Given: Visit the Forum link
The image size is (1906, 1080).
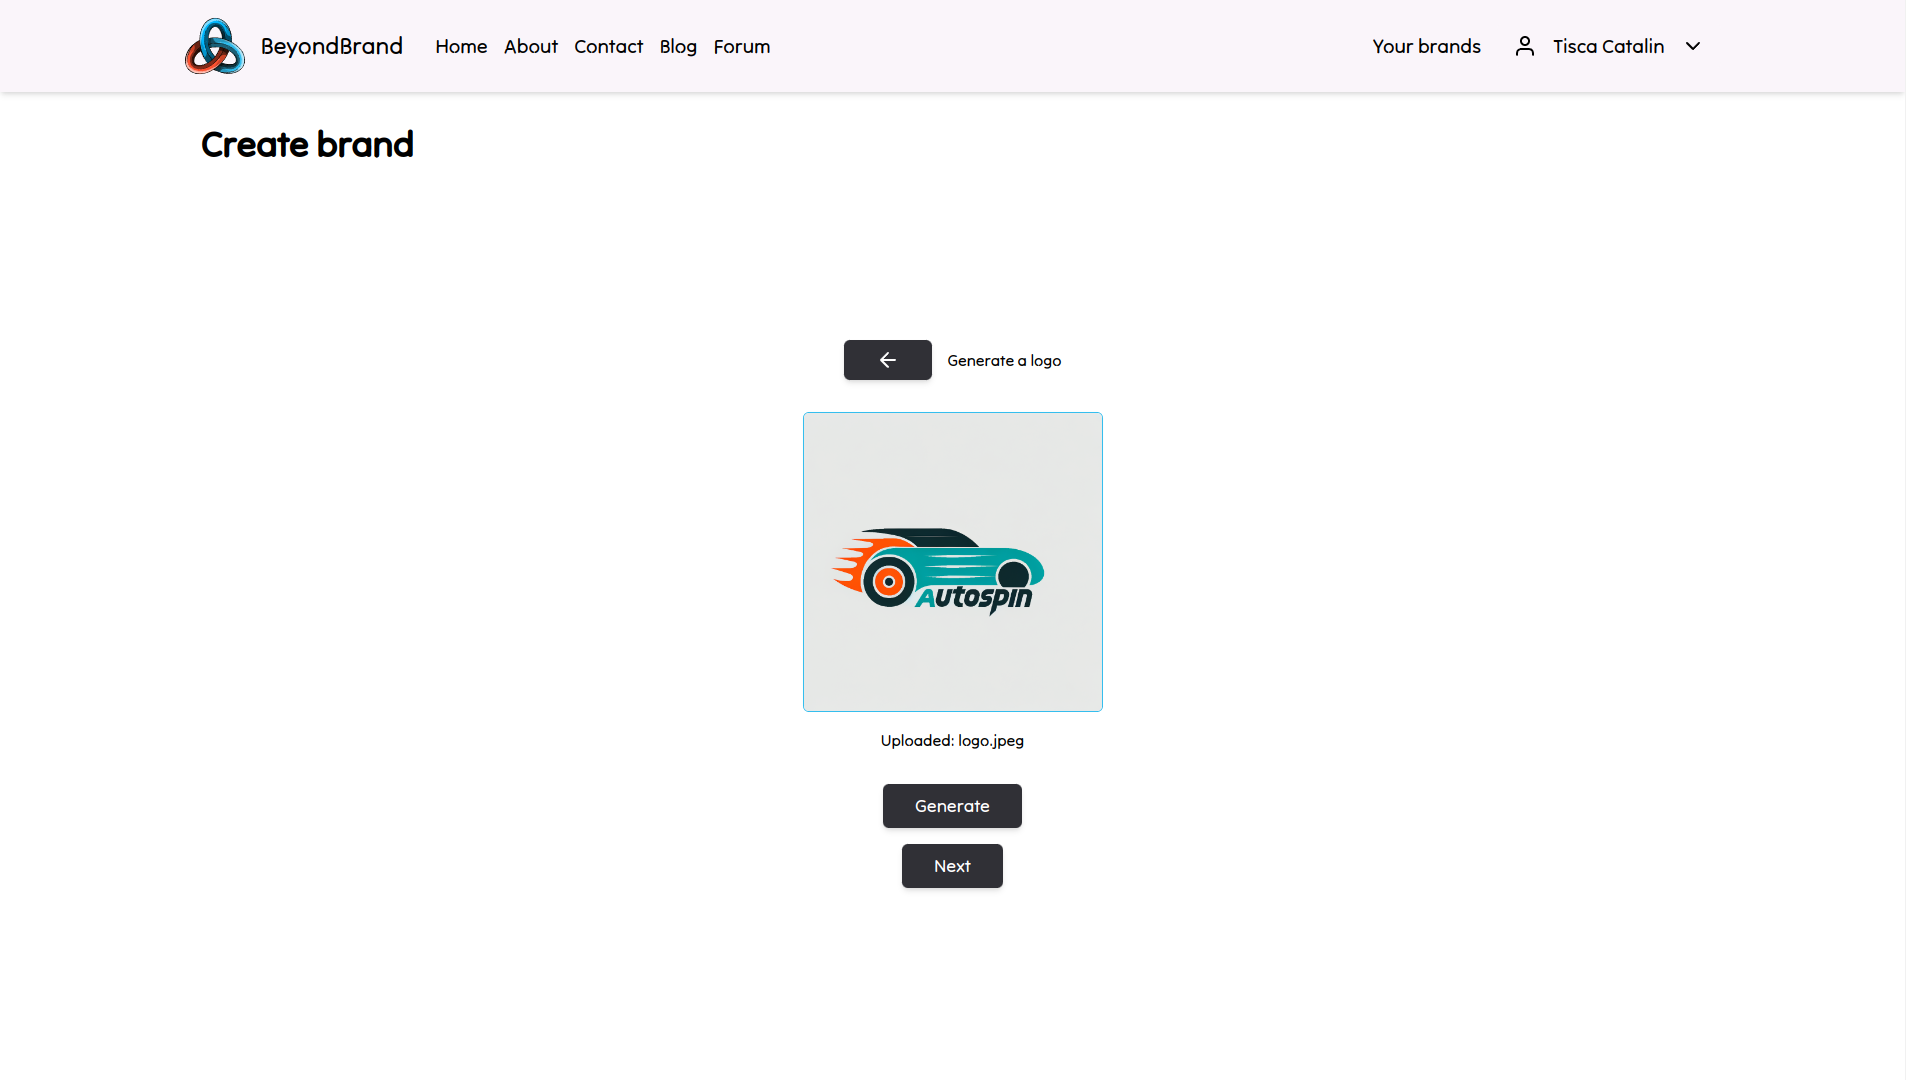Looking at the screenshot, I should [x=741, y=47].
